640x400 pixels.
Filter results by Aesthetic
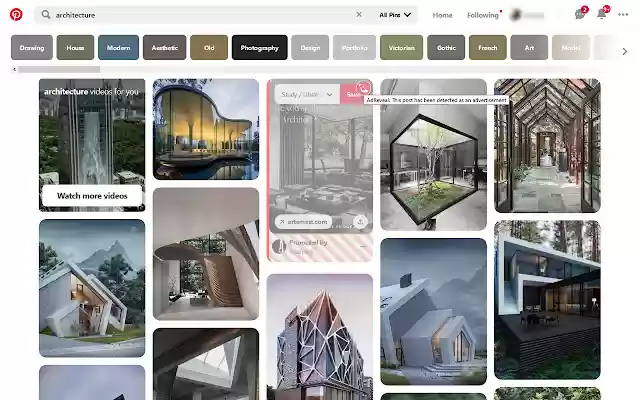point(164,47)
